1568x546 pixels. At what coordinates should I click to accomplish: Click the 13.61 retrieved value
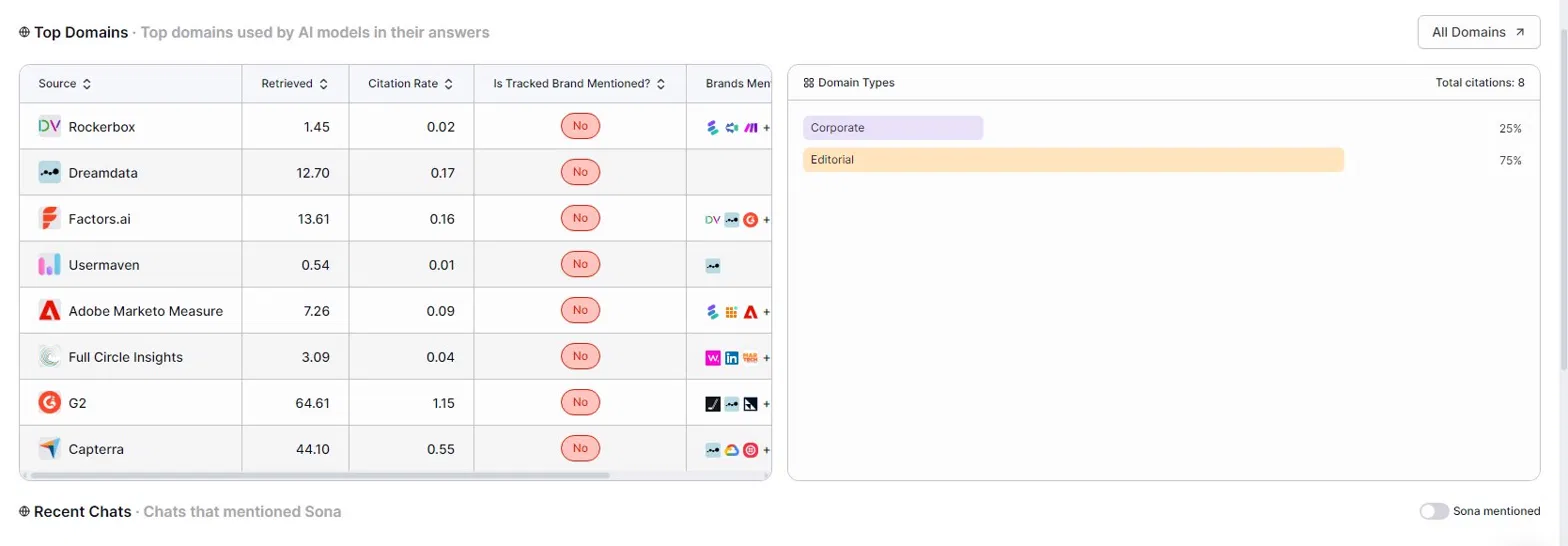(x=313, y=219)
